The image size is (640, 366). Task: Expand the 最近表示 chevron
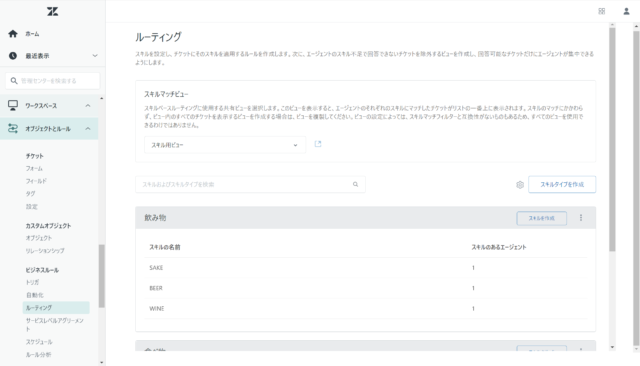coord(95,55)
